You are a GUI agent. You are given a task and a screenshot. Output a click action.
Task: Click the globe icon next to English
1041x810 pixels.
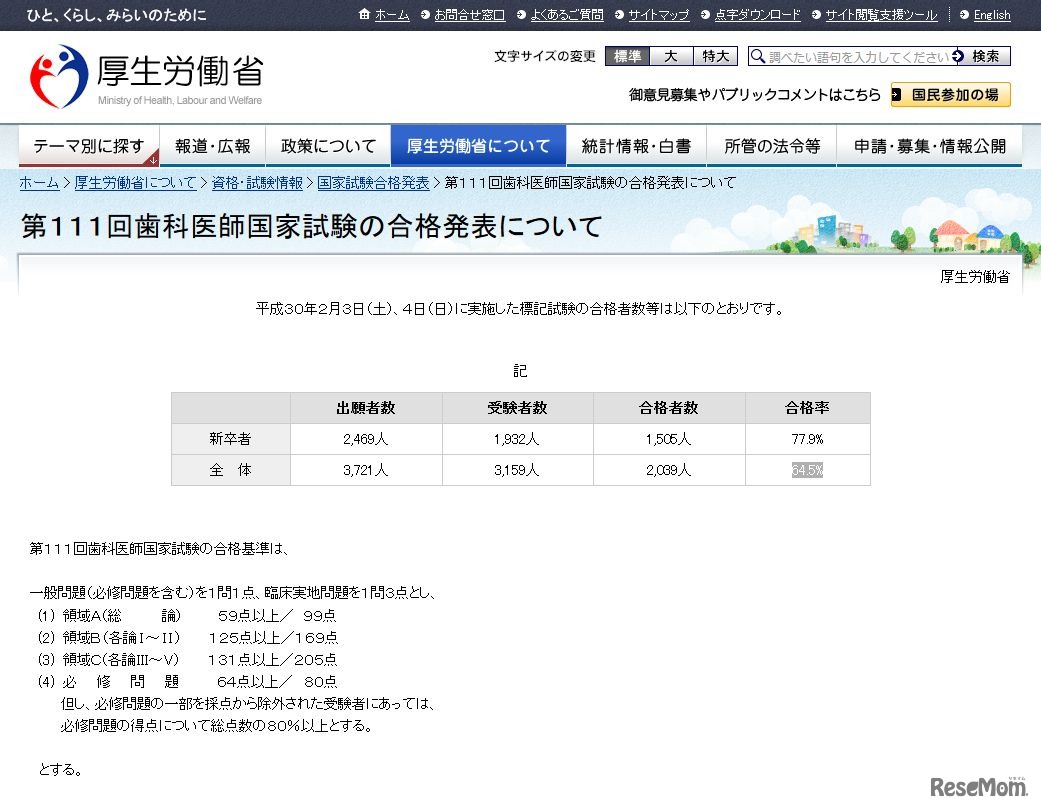point(965,15)
